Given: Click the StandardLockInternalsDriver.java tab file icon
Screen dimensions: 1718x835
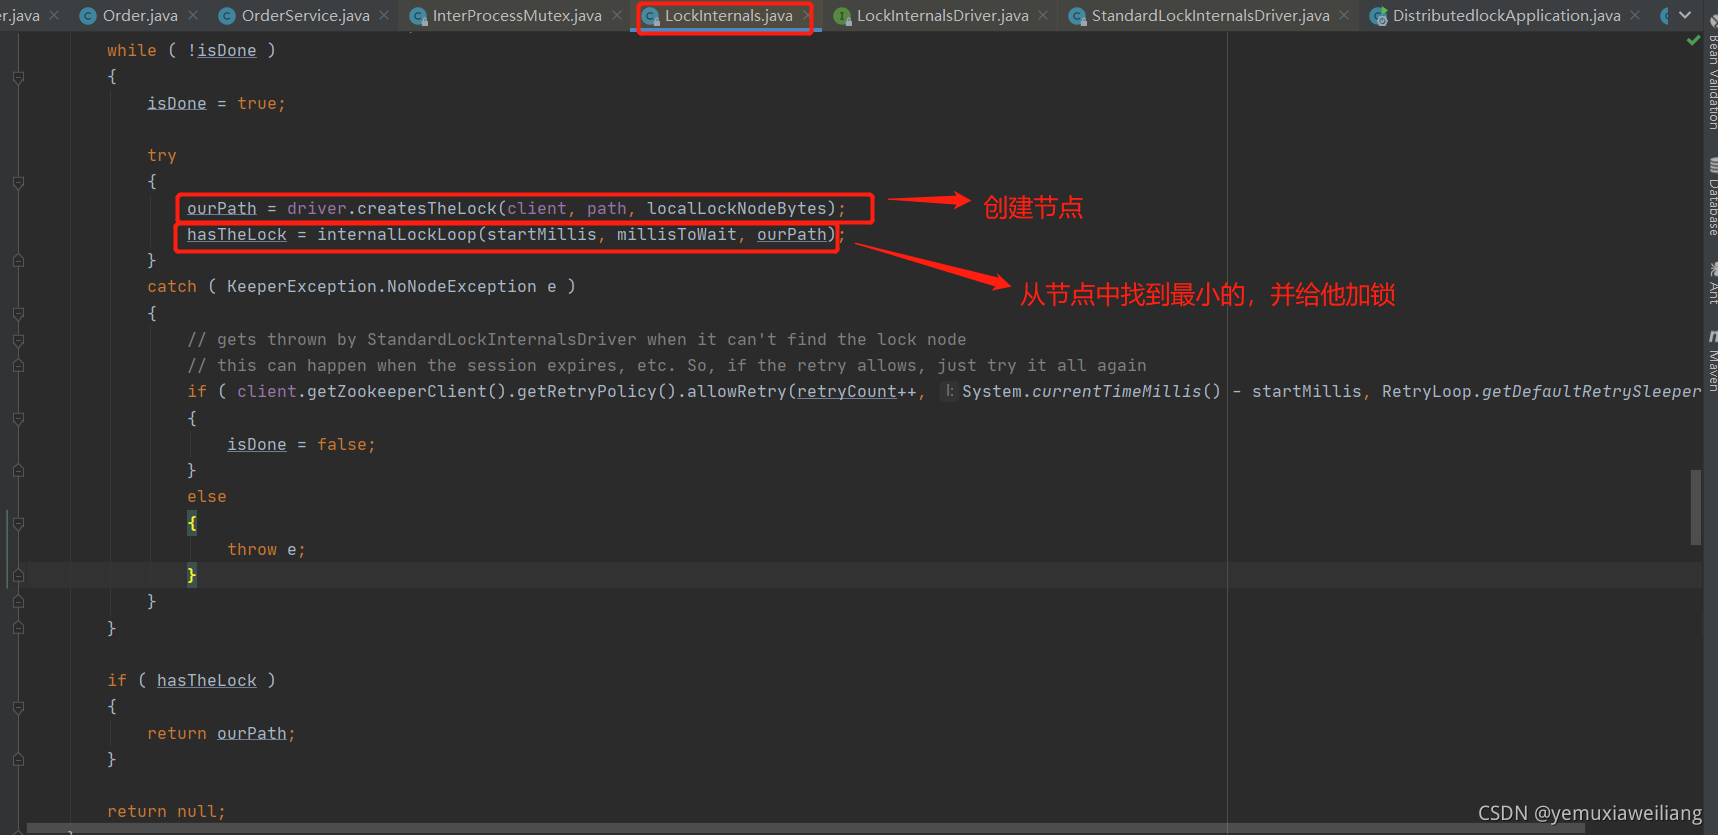Looking at the screenshot, I should (x=1077, y=16).
